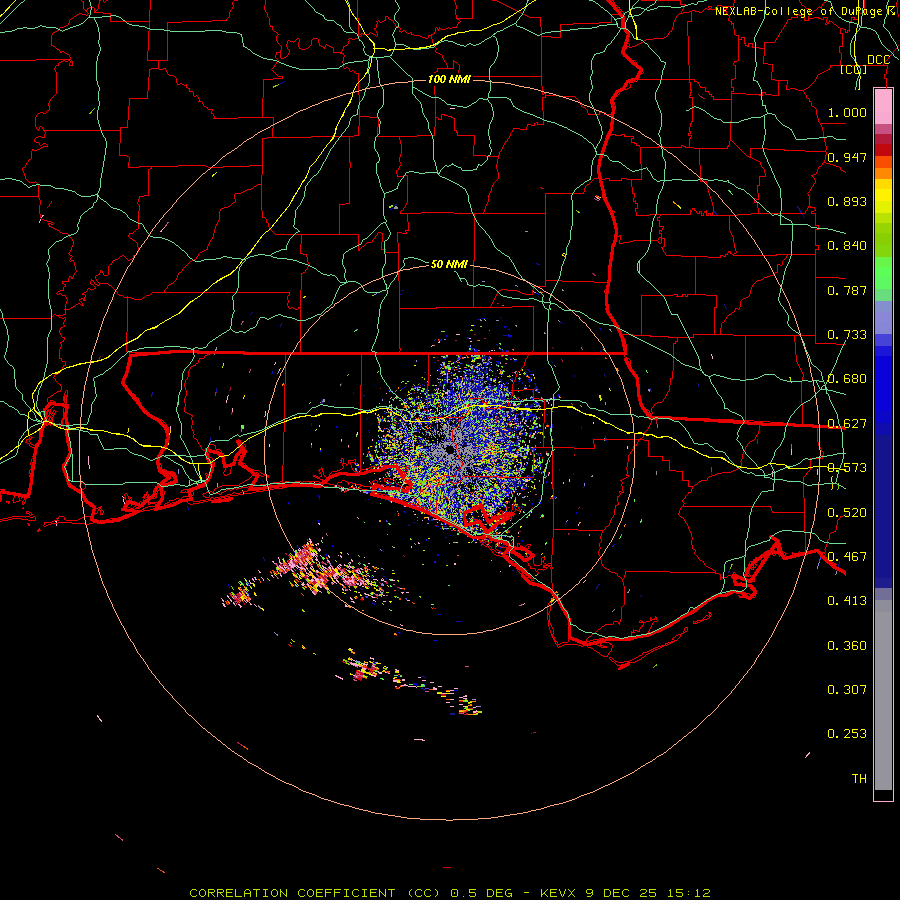
Task: Pick the pink top segment of color bar
Action: click(883, 107)
